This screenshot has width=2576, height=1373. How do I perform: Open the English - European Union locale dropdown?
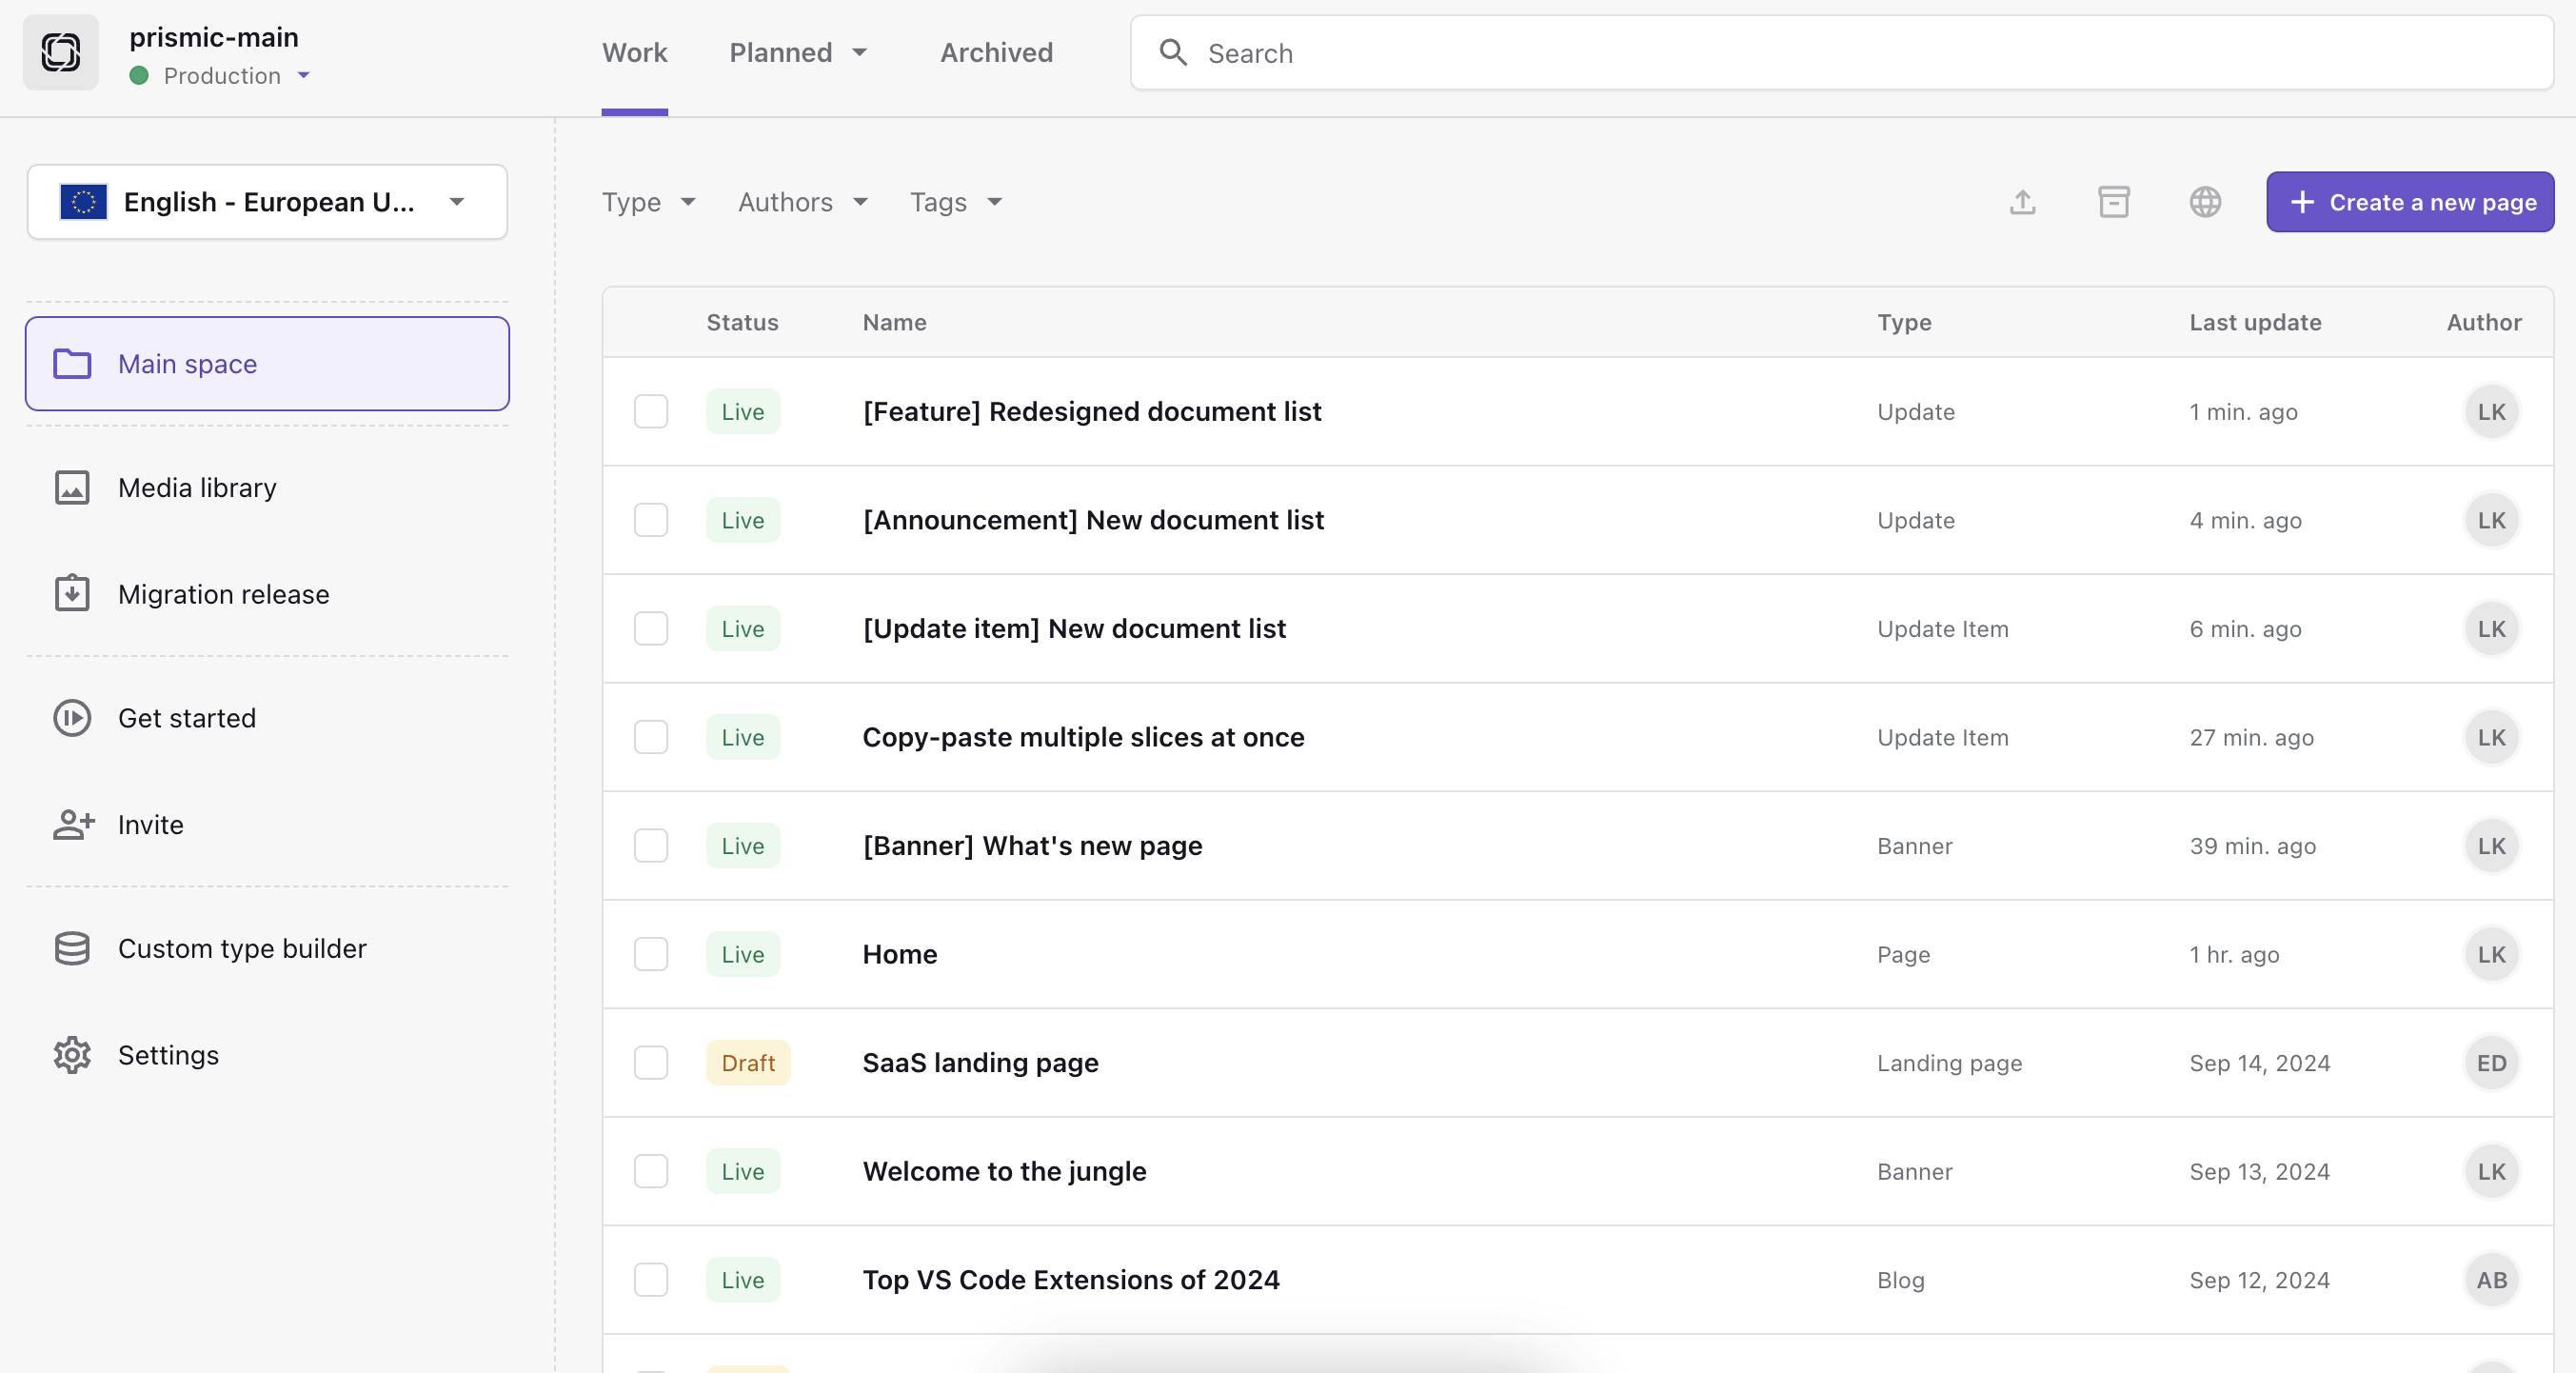pos(267,202)
